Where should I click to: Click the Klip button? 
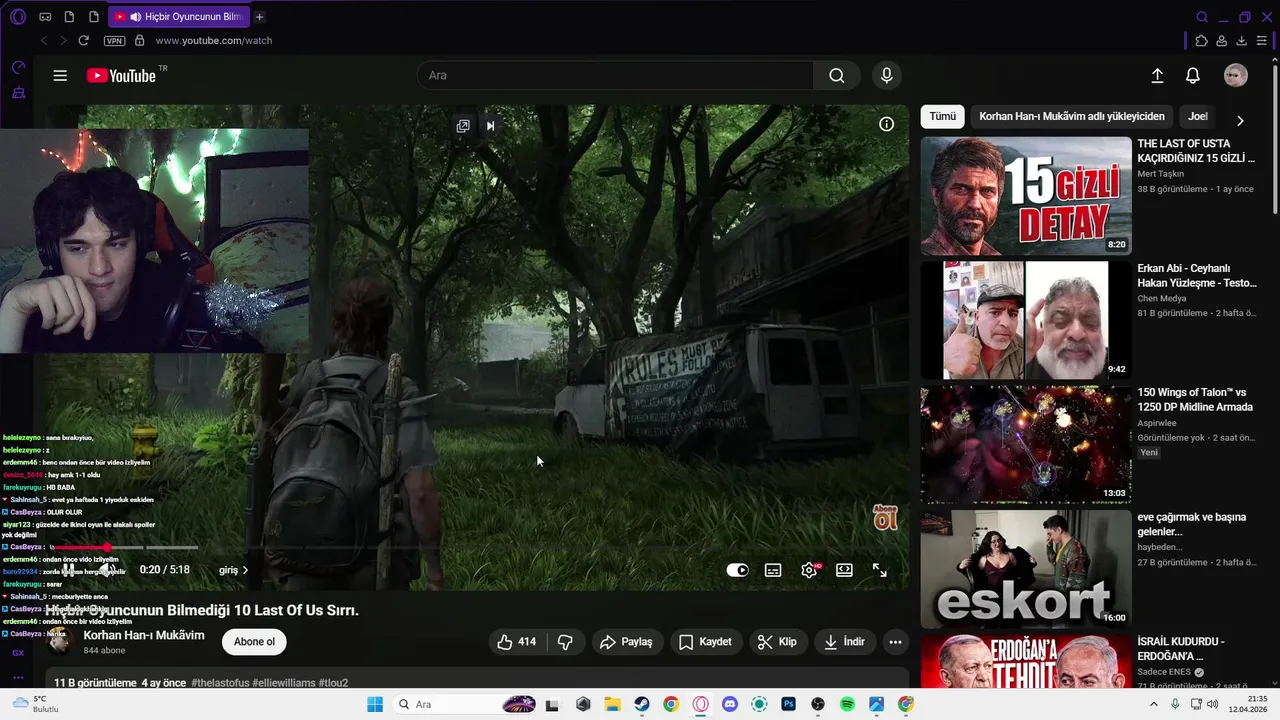coord(777,642)
